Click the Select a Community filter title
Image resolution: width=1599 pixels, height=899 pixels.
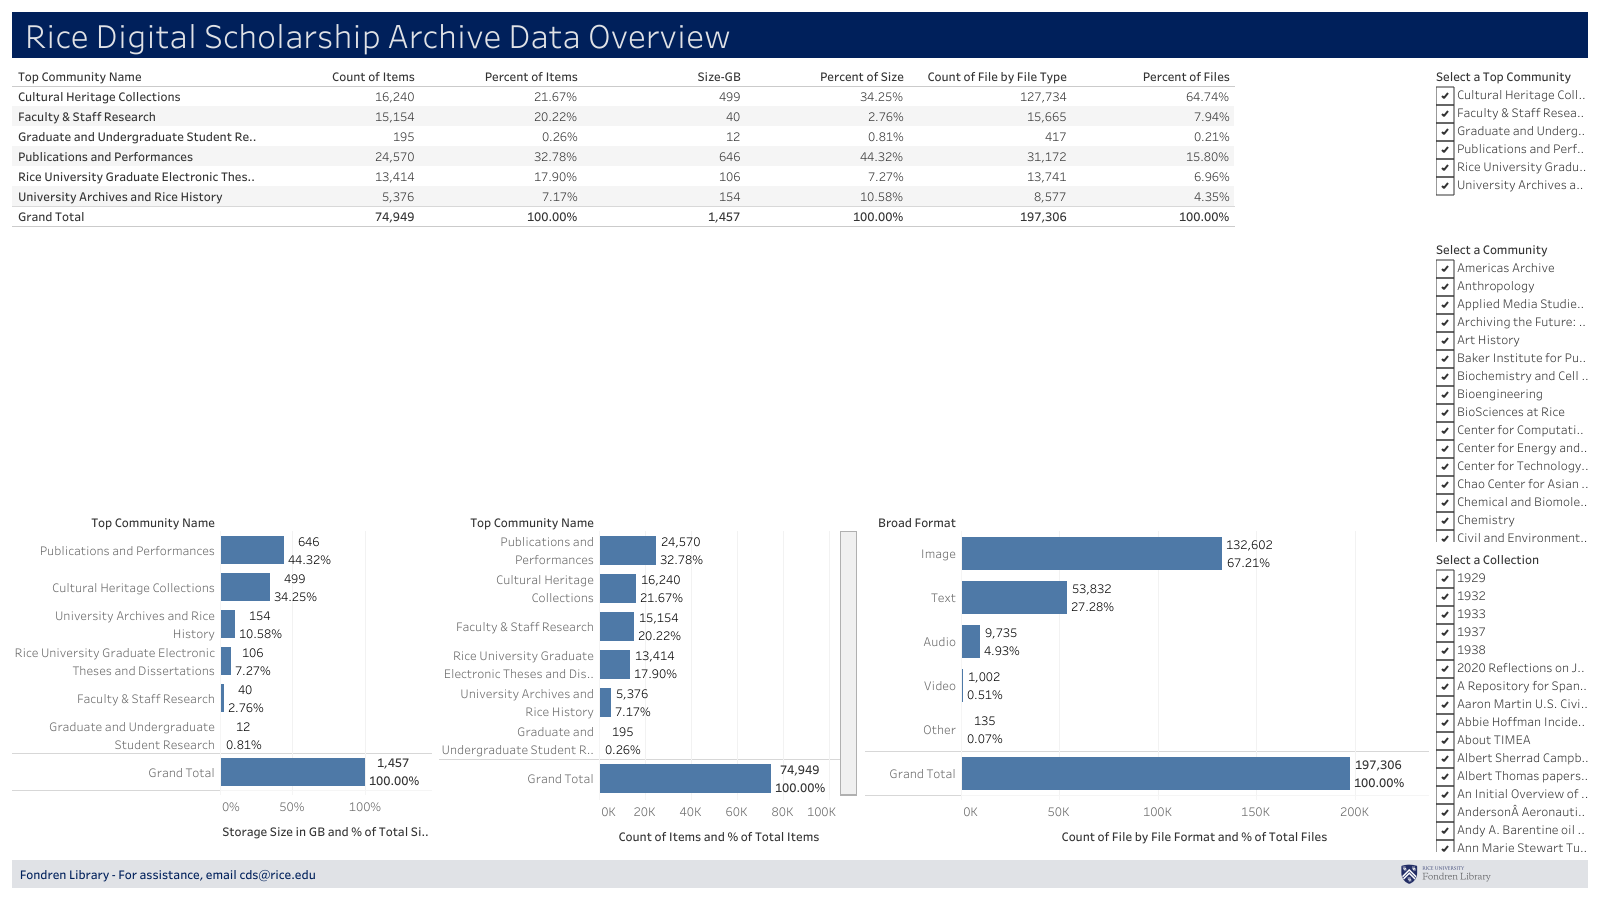point(1491,250)
